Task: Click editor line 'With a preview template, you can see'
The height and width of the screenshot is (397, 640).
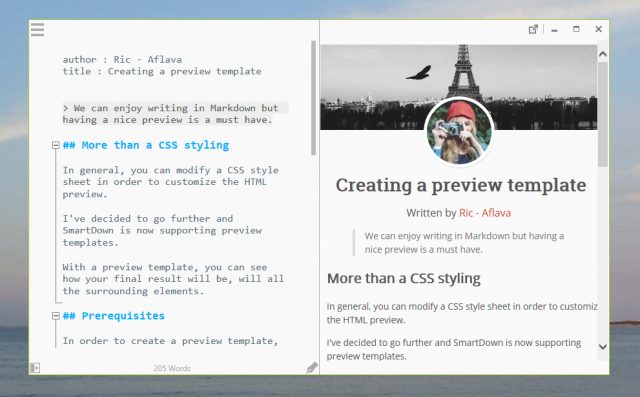Action: 165,267
